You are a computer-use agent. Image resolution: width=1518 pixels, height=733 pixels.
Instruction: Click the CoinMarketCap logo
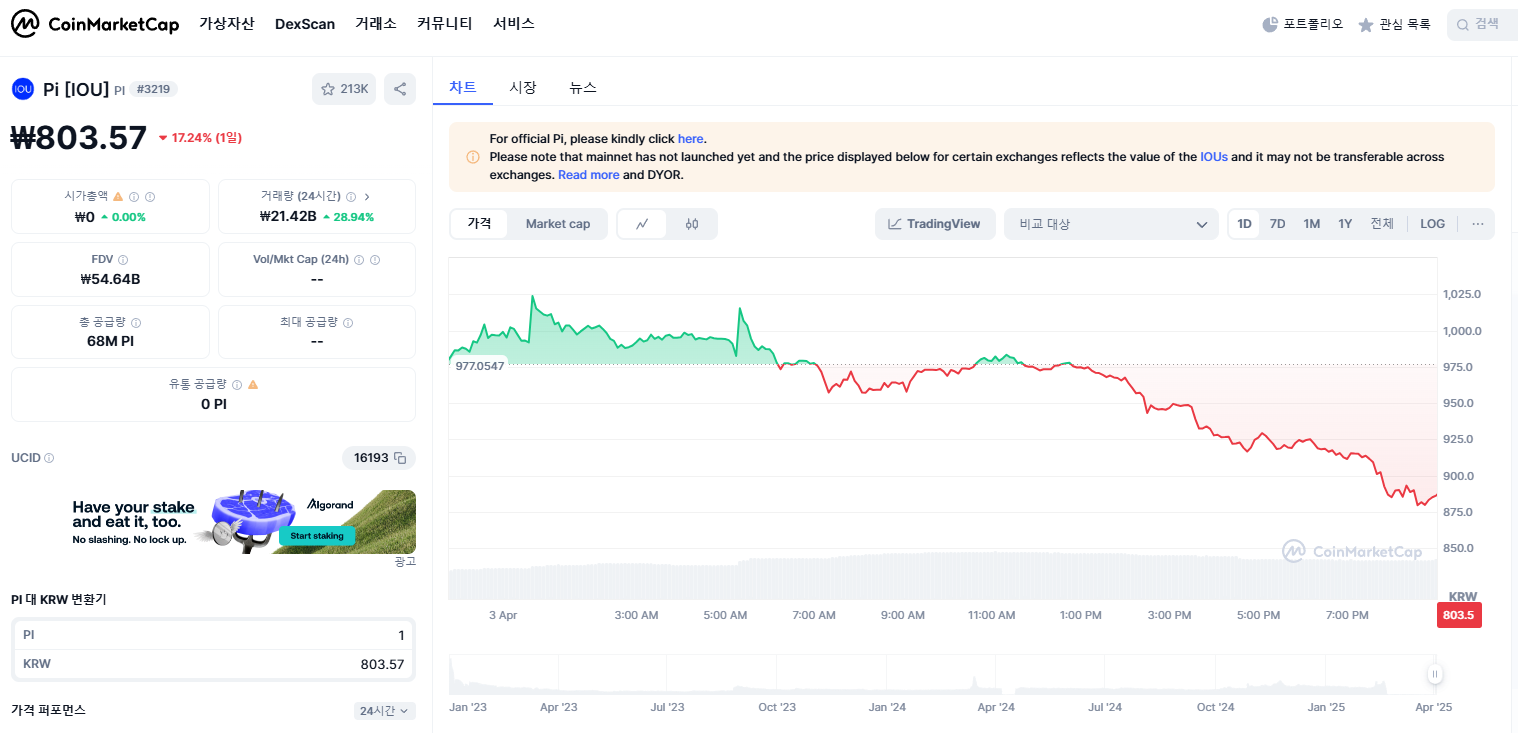pos(95,24)
